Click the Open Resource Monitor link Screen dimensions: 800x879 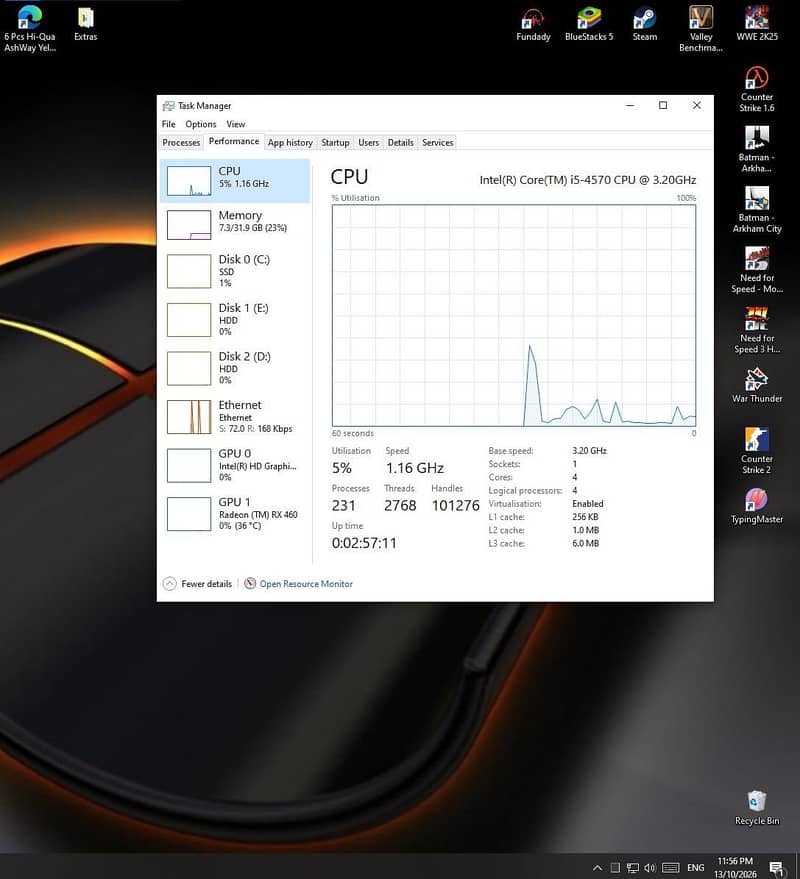coord(306,584)
